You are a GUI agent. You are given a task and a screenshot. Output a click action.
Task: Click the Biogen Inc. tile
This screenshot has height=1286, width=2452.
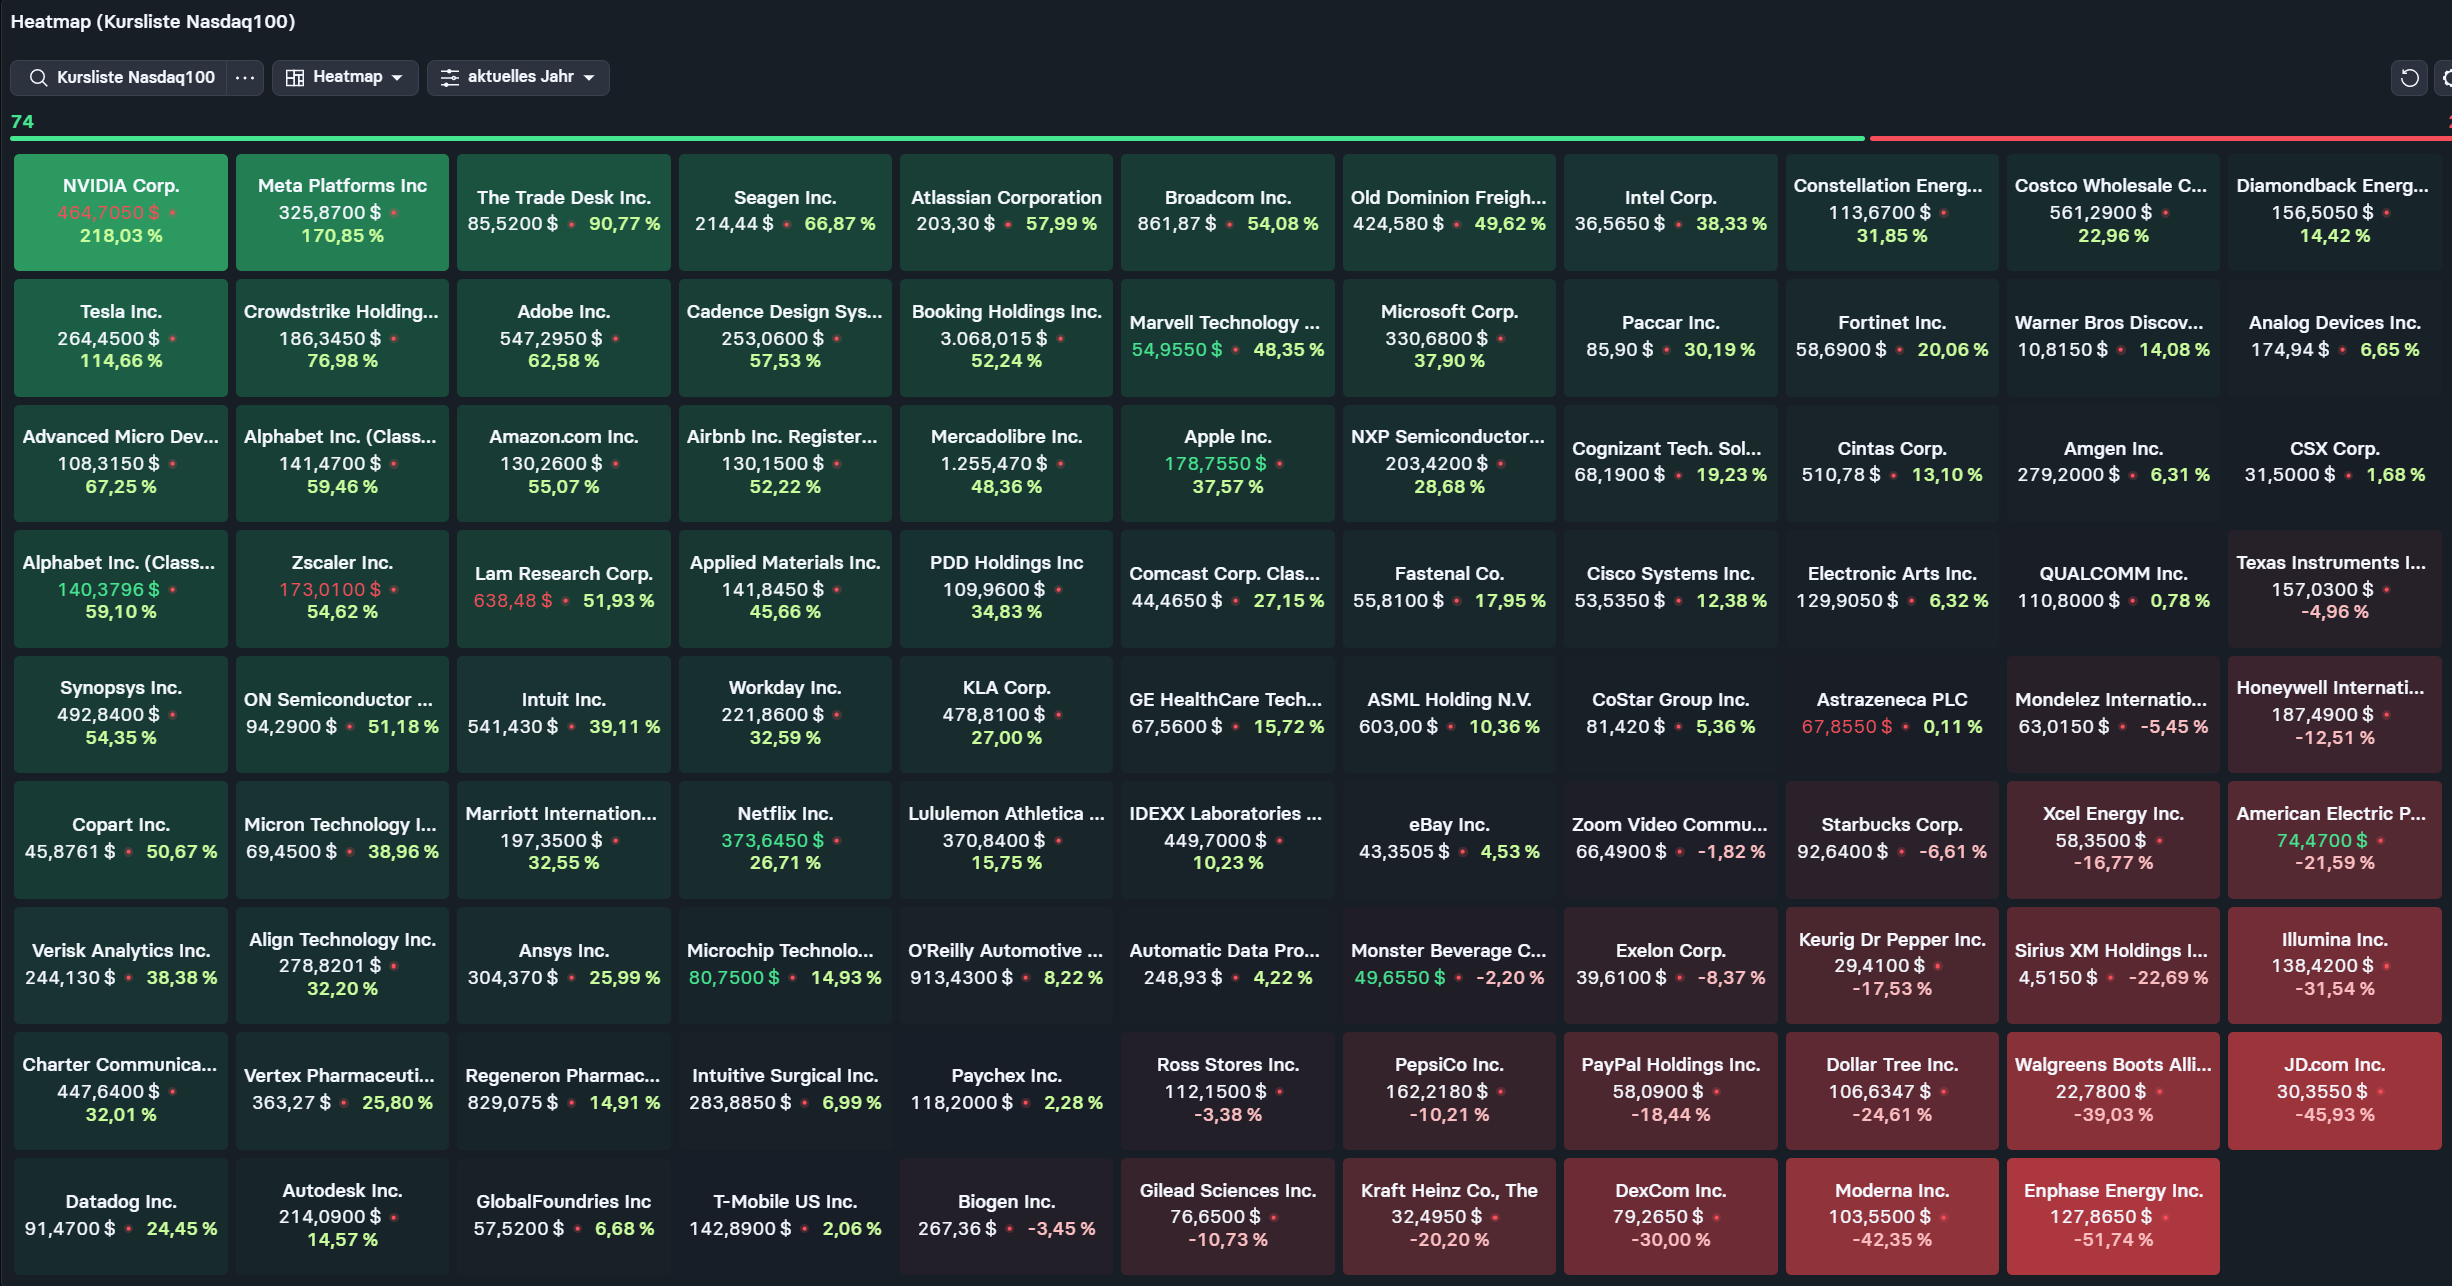coord(1006,1216)
